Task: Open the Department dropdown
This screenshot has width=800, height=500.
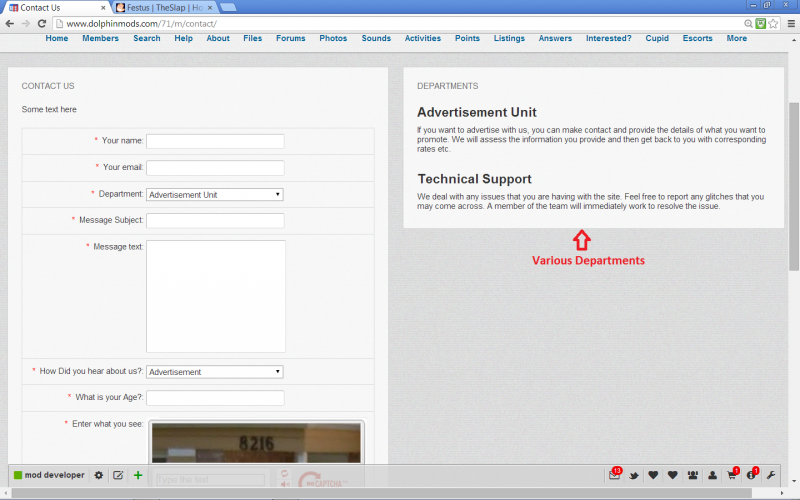Action: (215, 194)
